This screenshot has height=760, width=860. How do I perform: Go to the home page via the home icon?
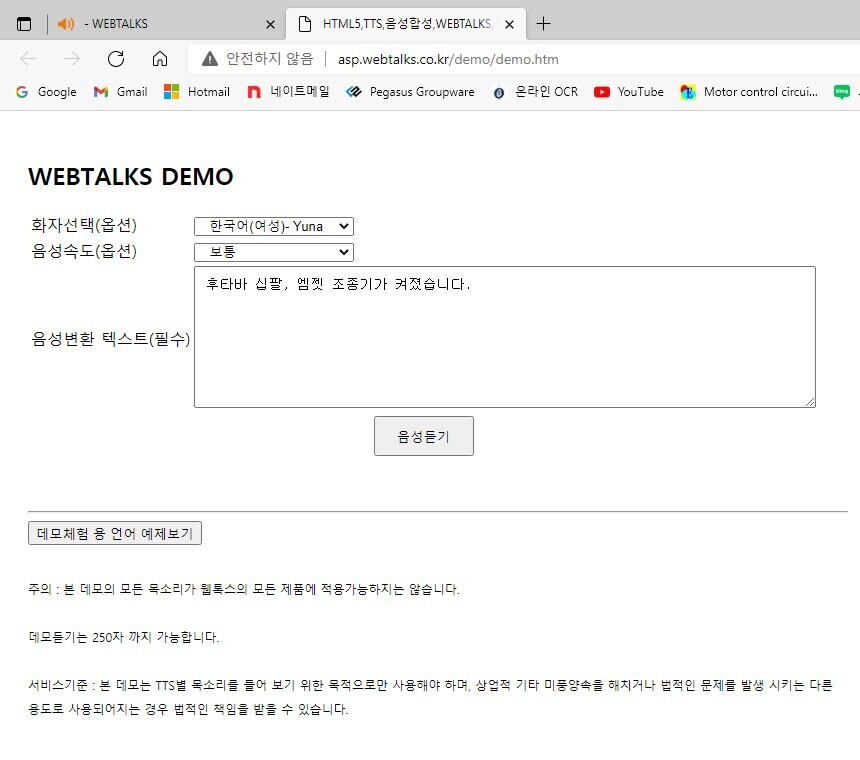tap(160, 59)
